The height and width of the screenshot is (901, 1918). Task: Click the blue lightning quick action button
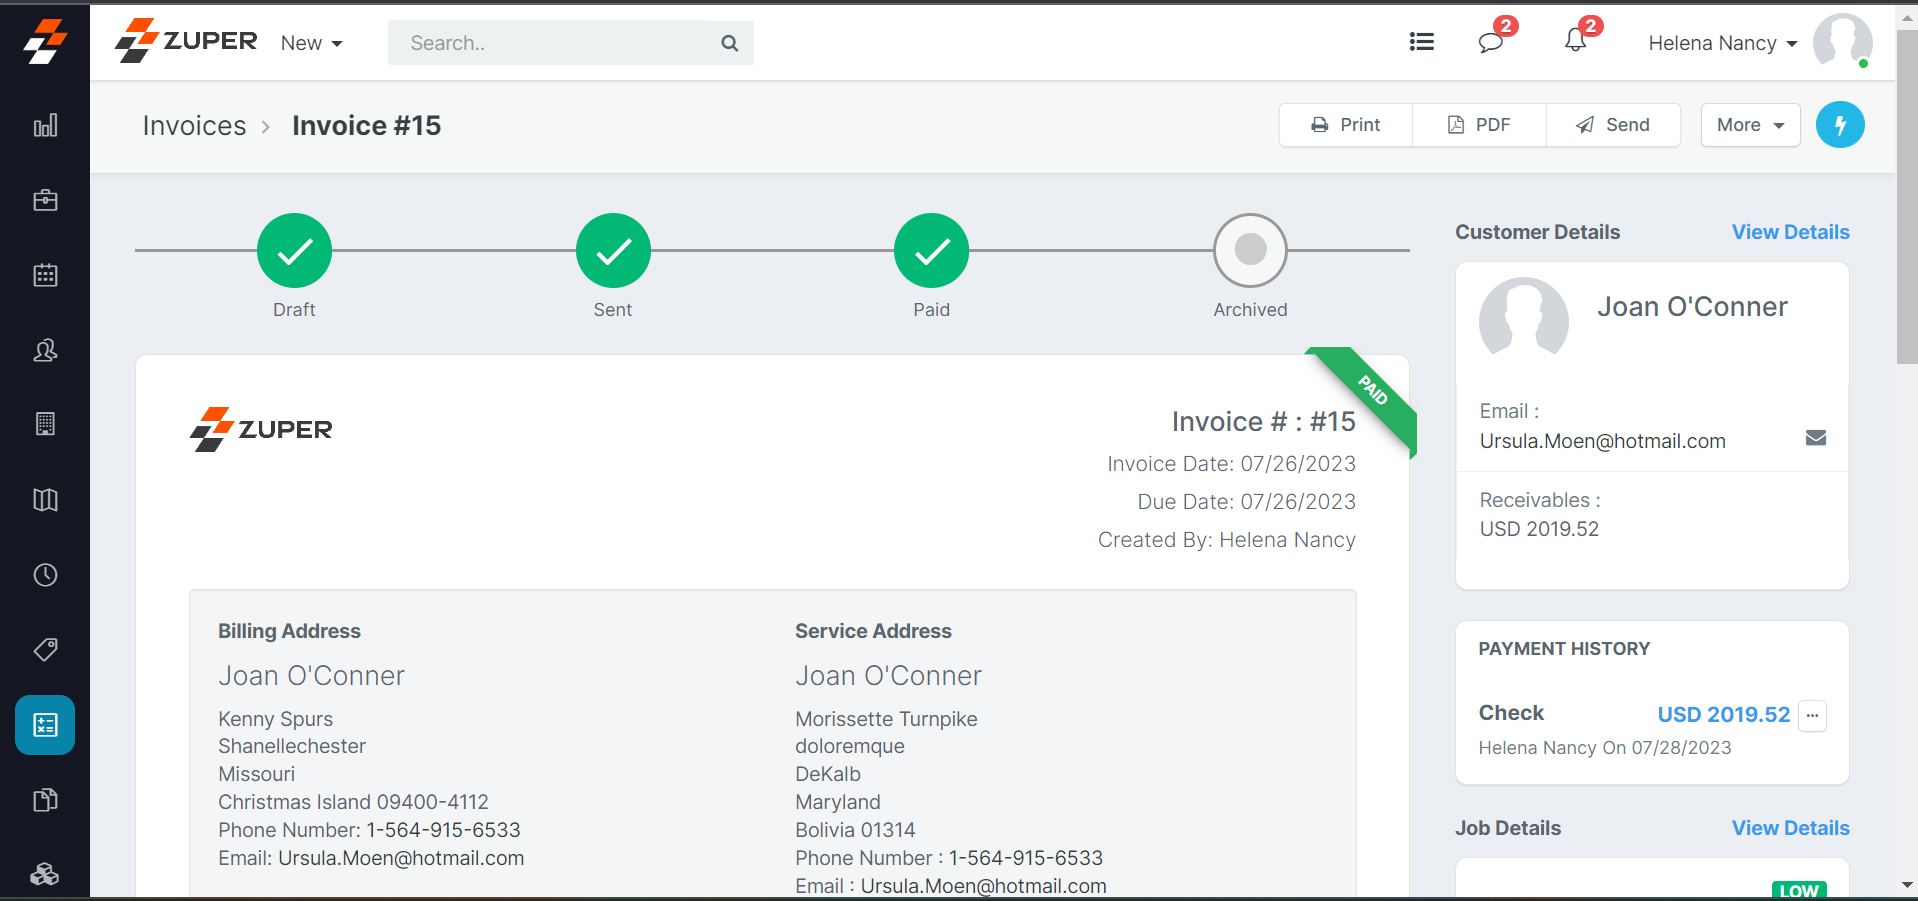point(1839,125)
